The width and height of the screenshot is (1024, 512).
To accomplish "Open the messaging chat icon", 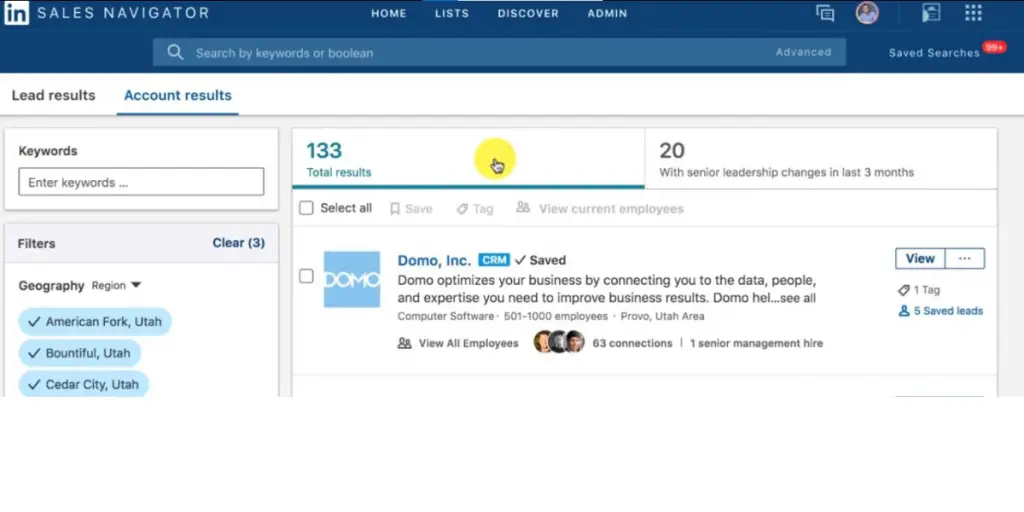I will 825,13.
